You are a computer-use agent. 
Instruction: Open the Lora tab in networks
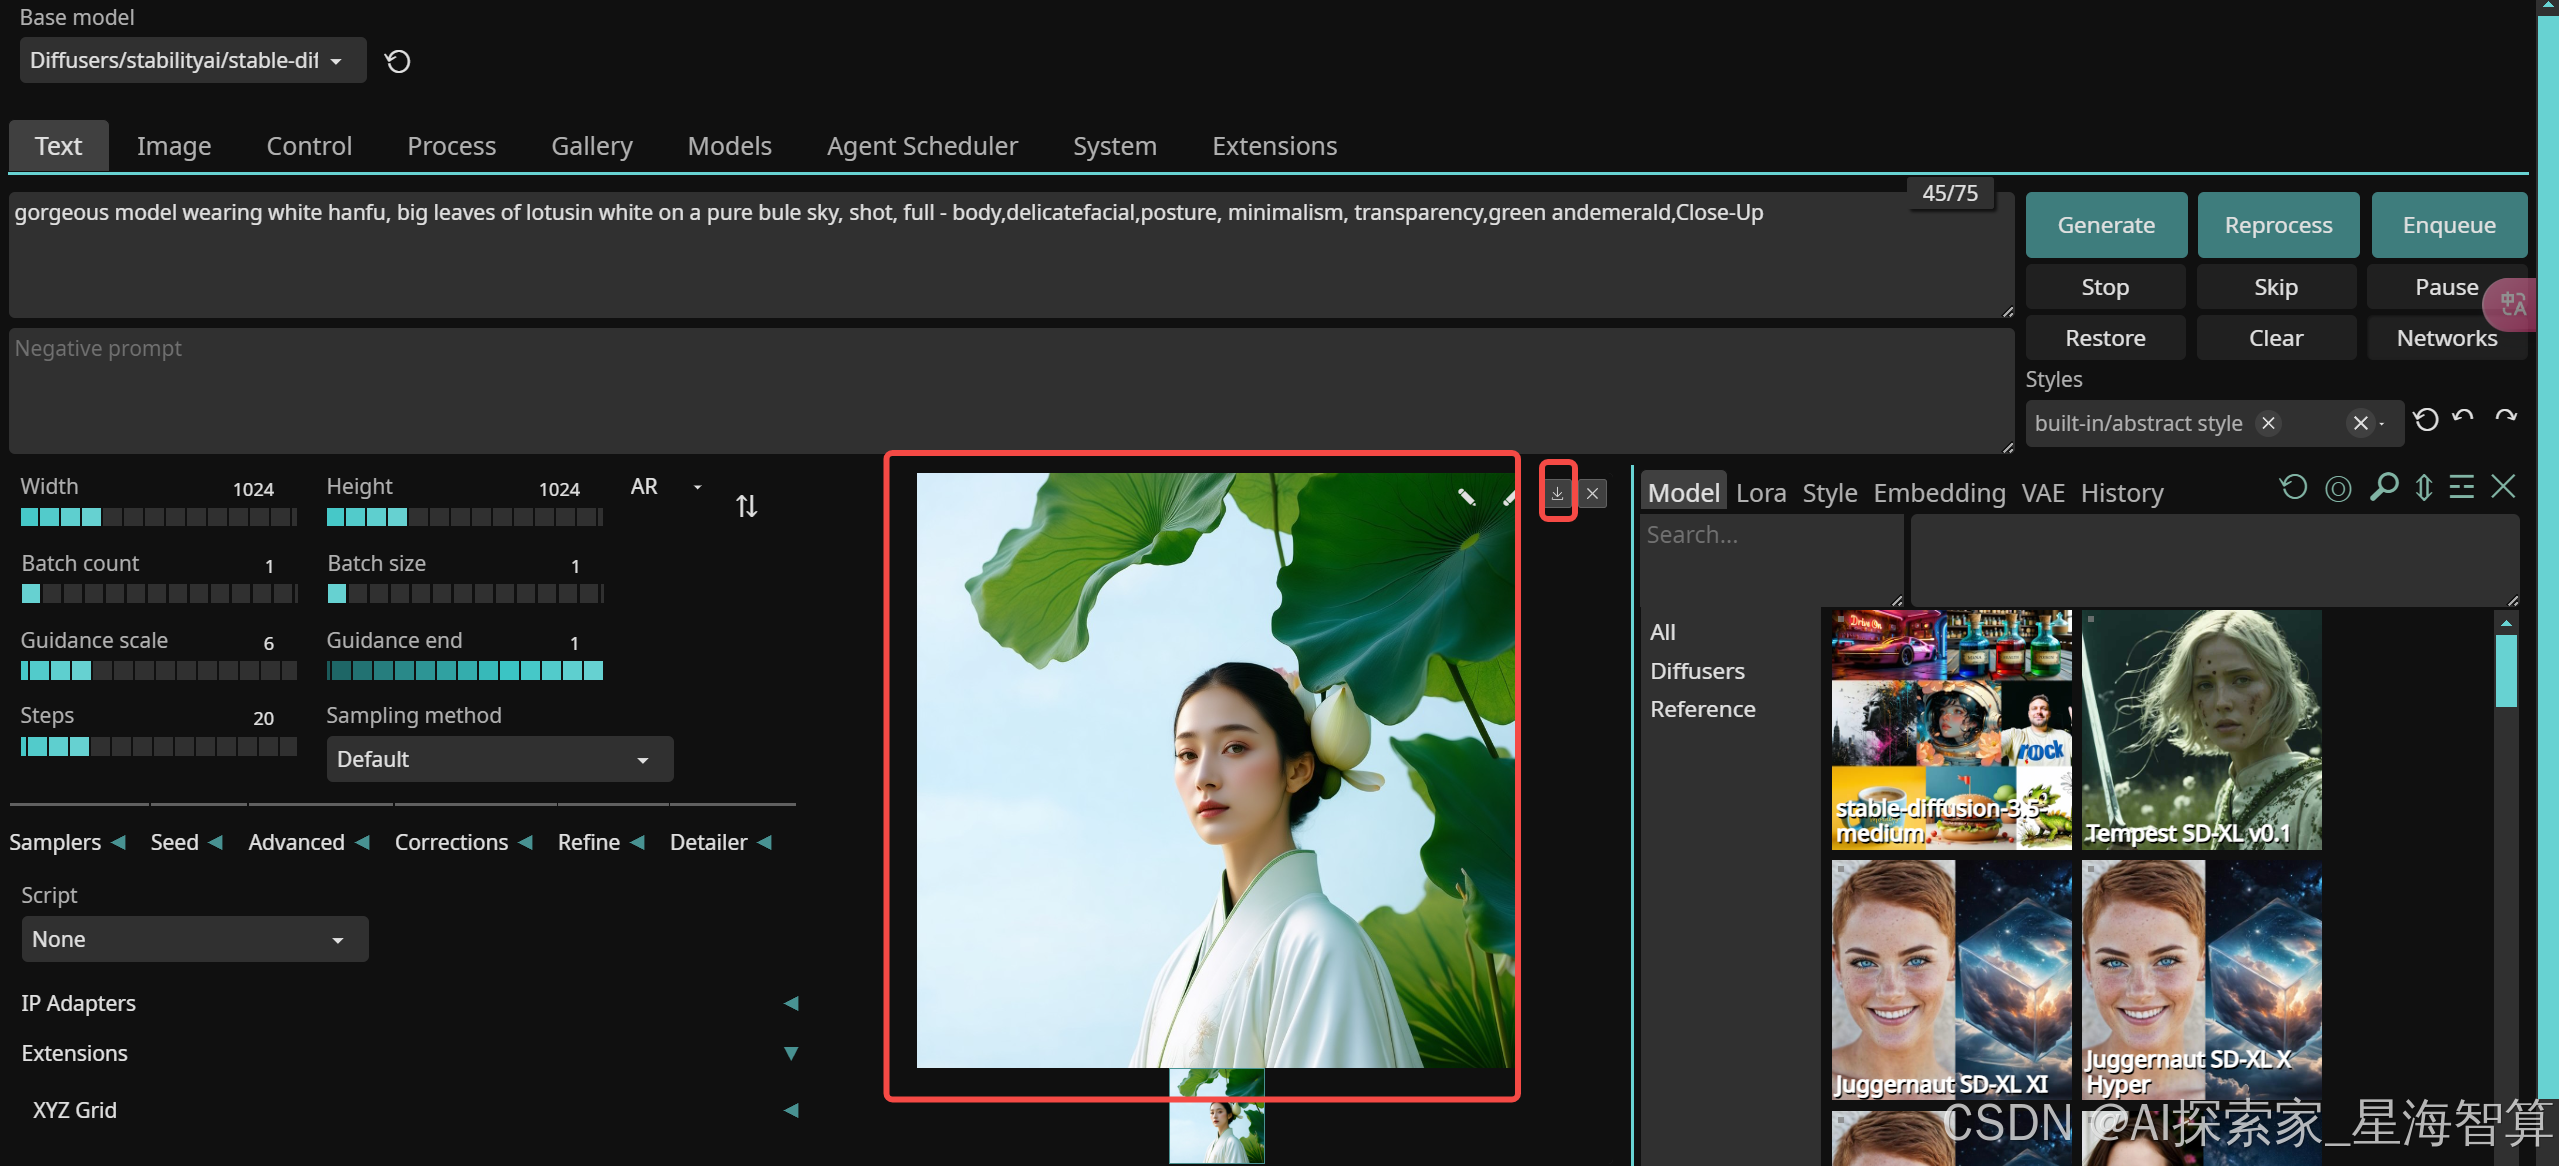1760,493
